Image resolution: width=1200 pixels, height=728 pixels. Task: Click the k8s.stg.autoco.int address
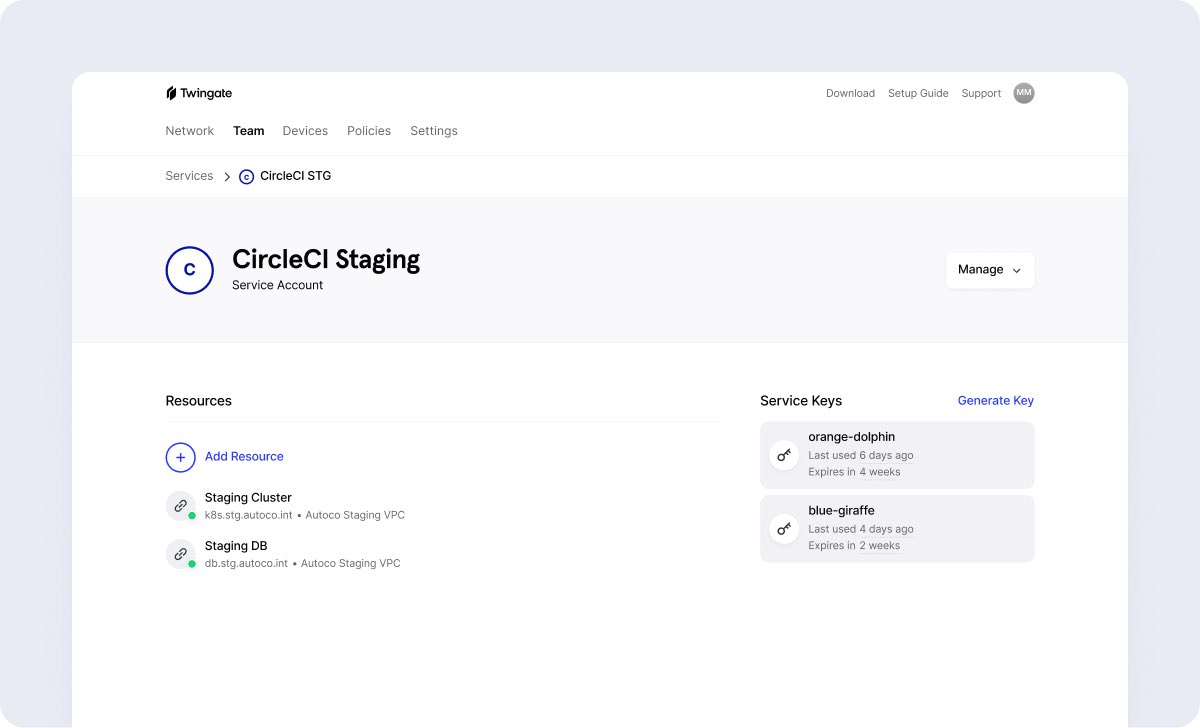(x=248, y=516)
